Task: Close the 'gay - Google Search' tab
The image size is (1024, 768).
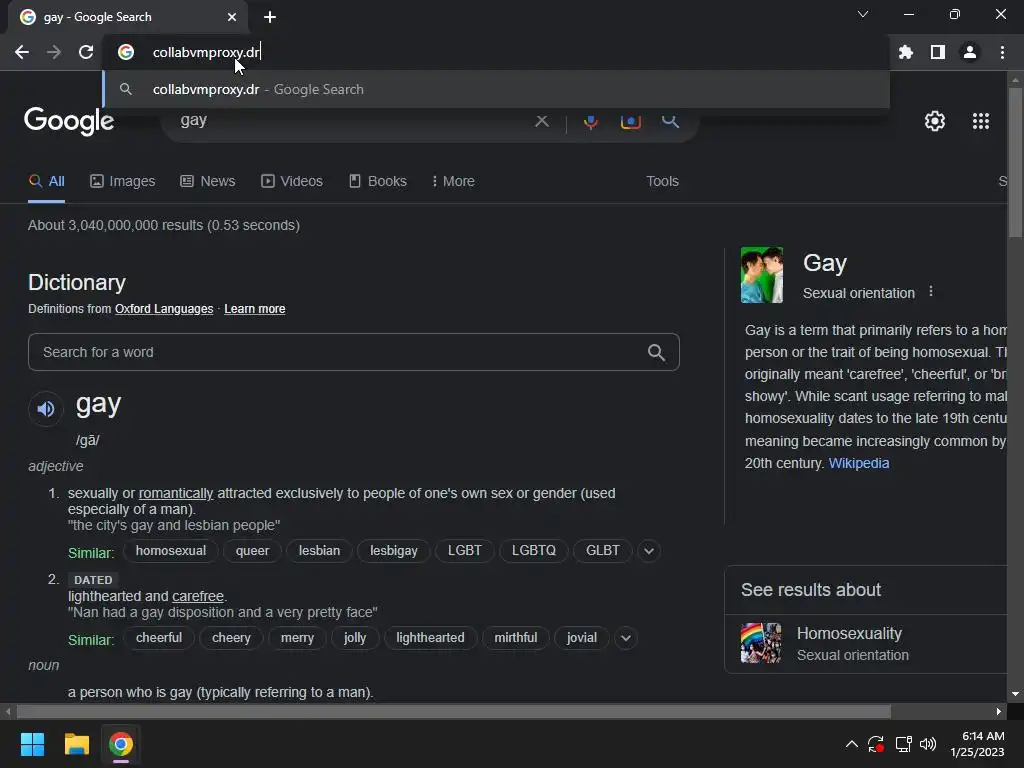Action: coord(232,17)
